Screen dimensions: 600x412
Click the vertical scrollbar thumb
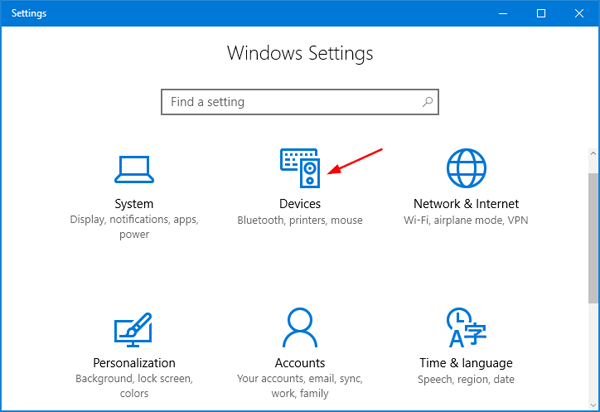[593, 238]
